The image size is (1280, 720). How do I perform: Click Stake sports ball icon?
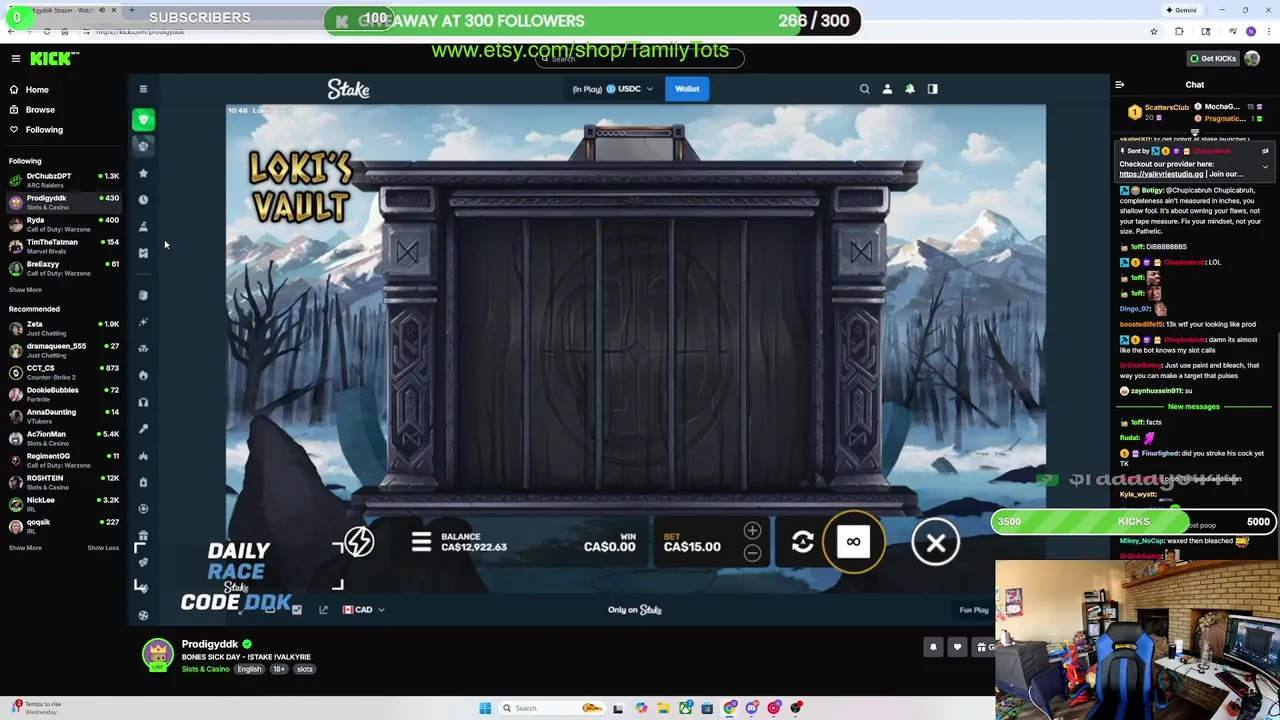click(143, 145)
